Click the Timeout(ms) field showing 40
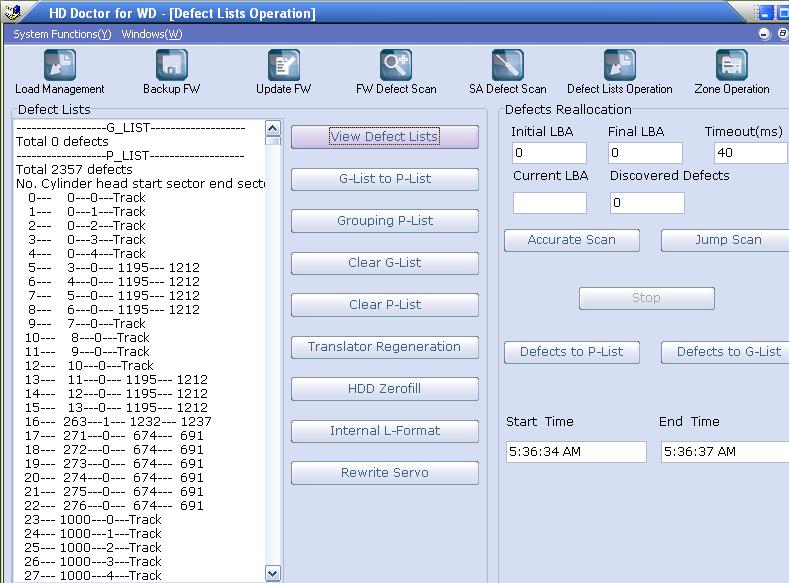 click(751, 153)
